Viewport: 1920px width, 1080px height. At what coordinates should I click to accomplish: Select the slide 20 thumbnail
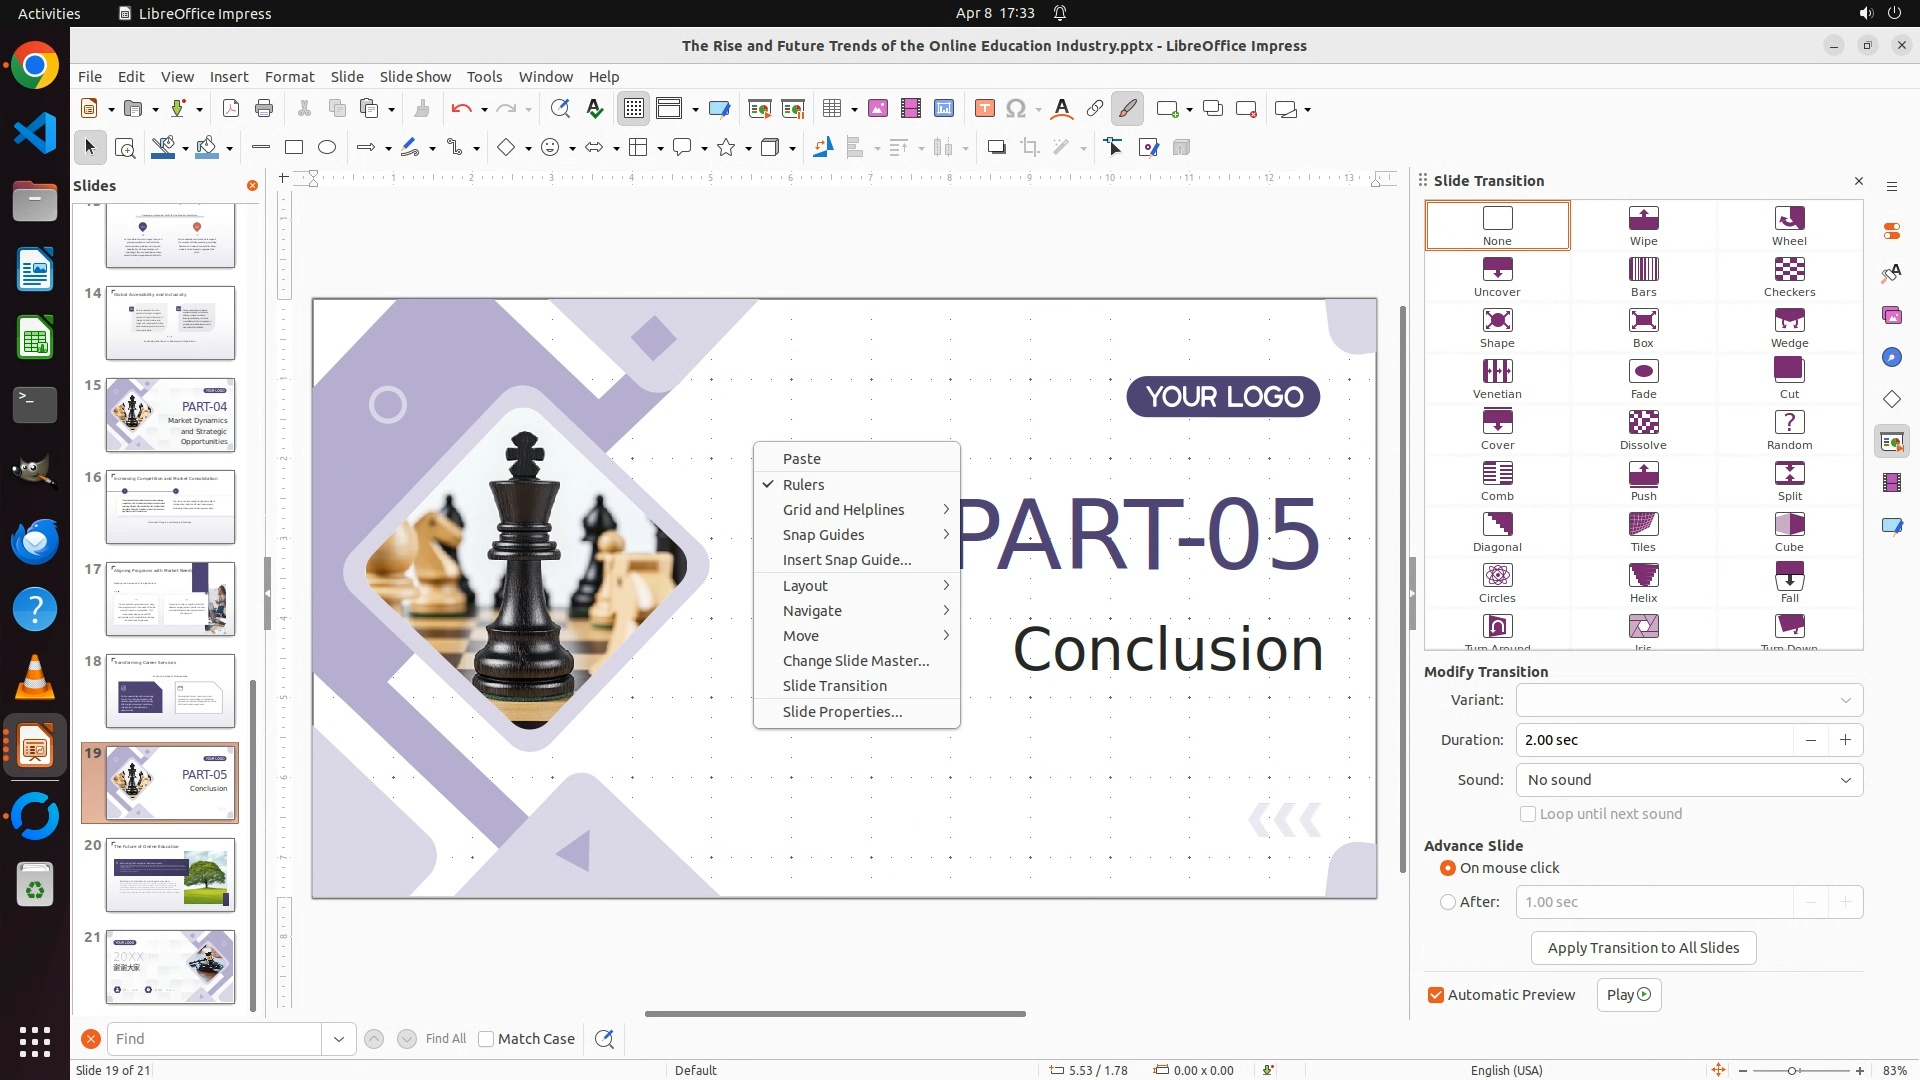pos(170,875)
